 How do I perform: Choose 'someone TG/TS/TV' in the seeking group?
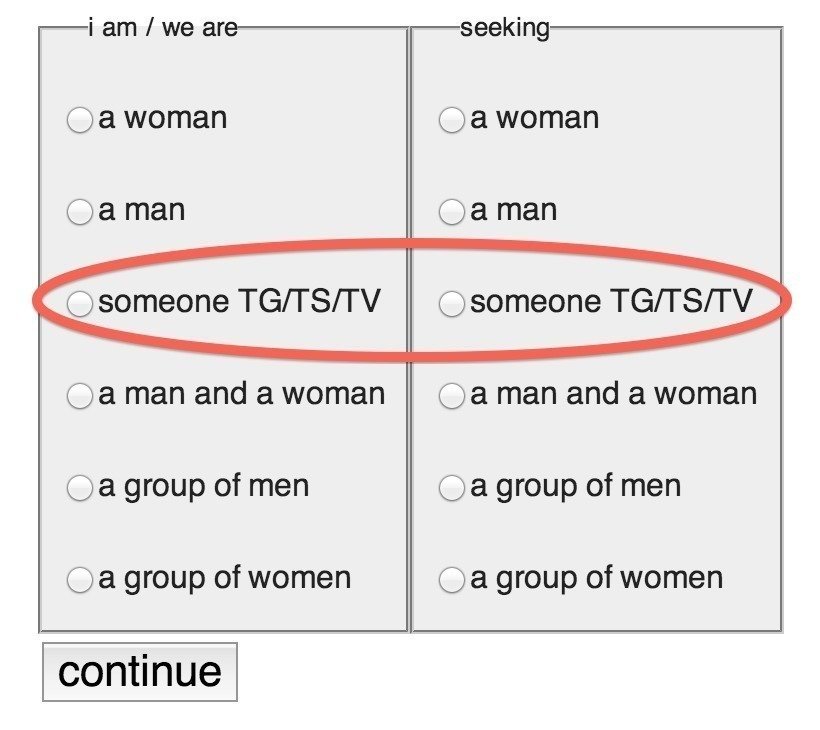pyautogui.click(x=451, y=304)
